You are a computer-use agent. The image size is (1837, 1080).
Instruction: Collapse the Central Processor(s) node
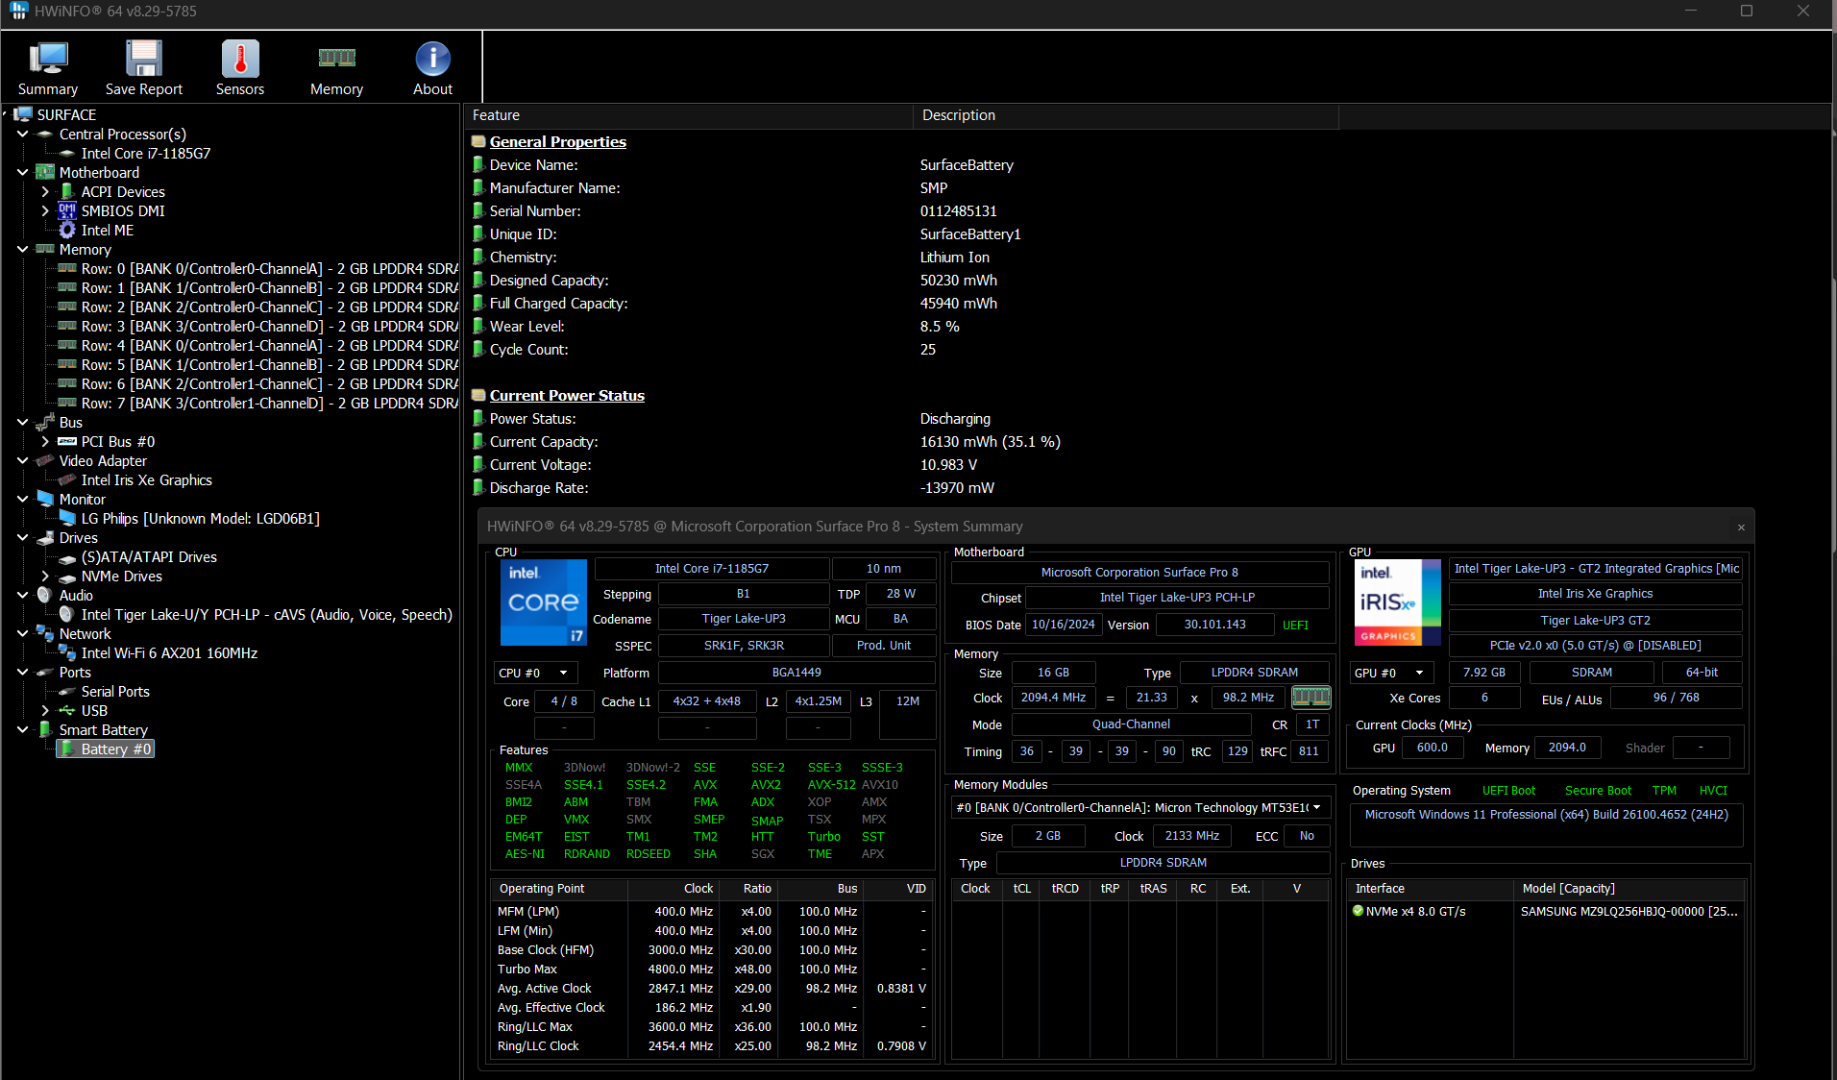23,134
